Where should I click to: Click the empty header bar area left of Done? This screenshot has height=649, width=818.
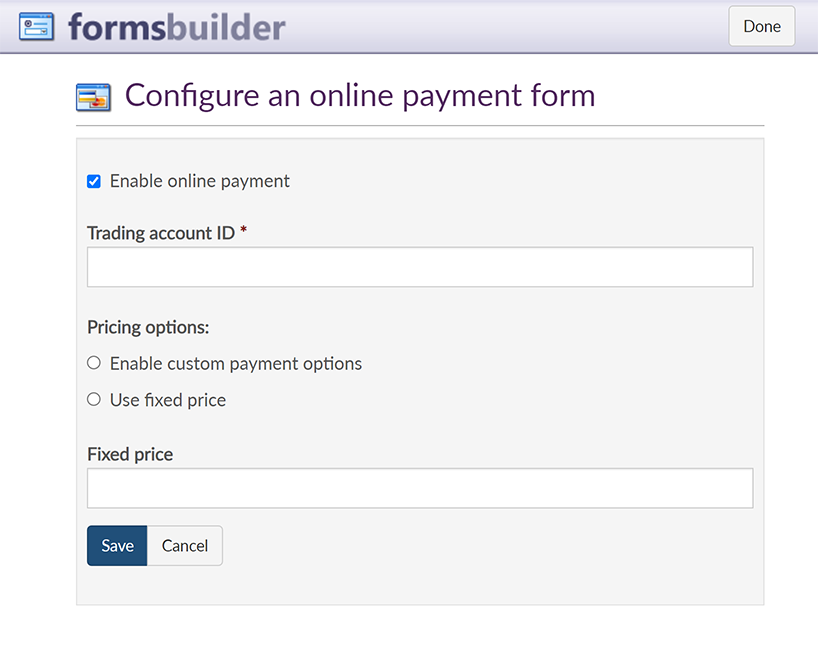[500, 27]
